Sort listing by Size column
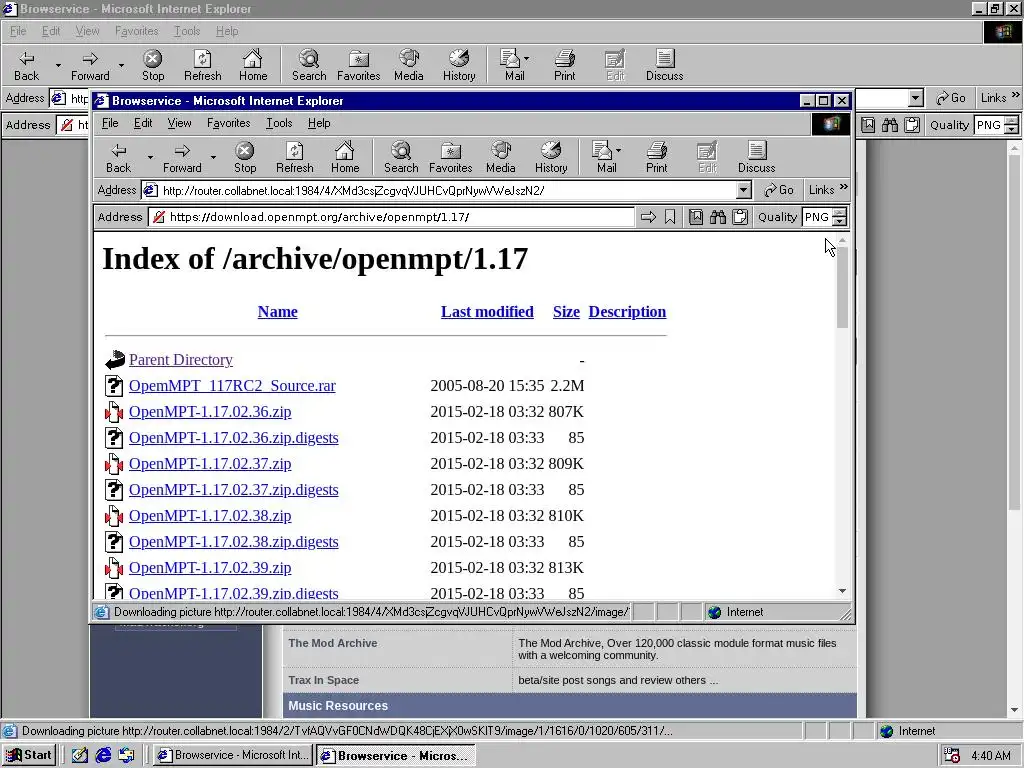This screenshot has width=1024, height=768. (566, 312)
